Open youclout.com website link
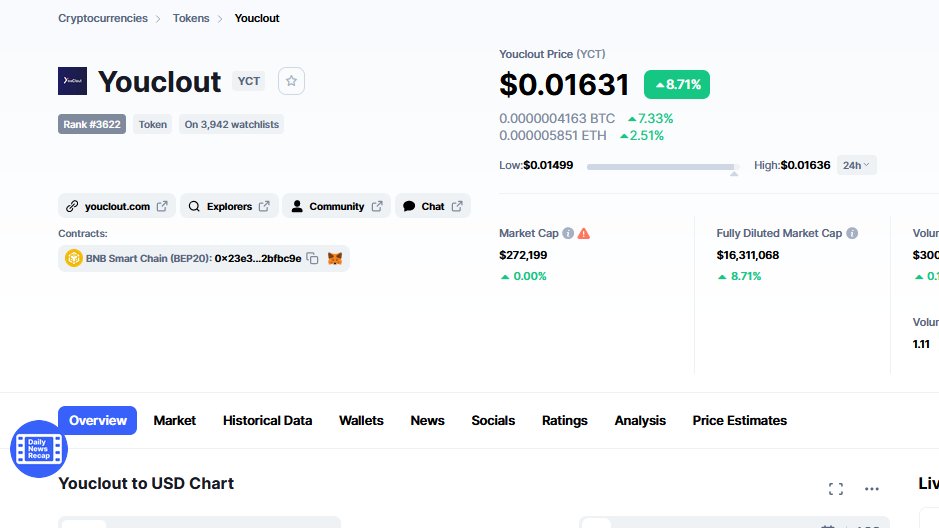The height and width of the screenshot is (528, 939). tap(117, 206)
